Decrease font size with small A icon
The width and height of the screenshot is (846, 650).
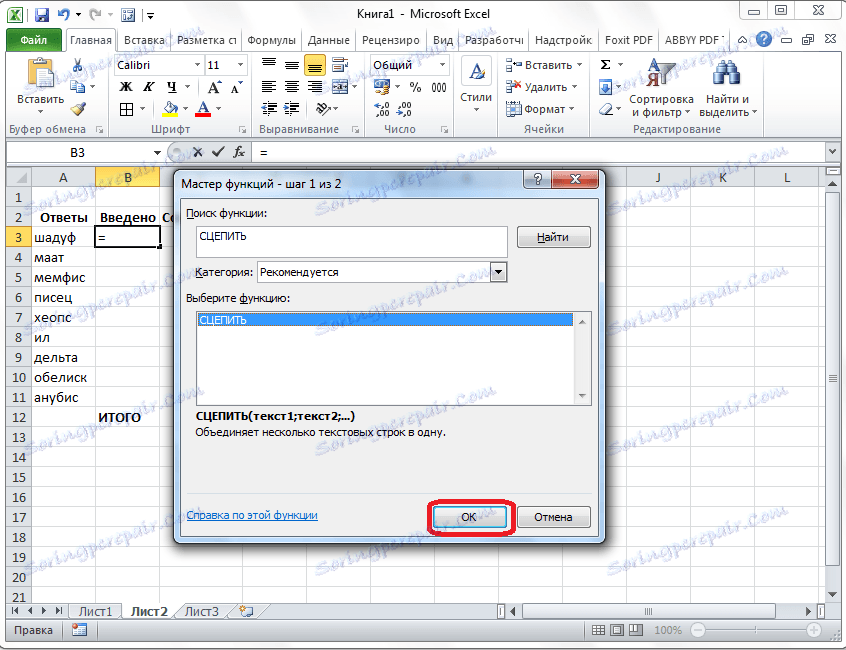point(236,87)
